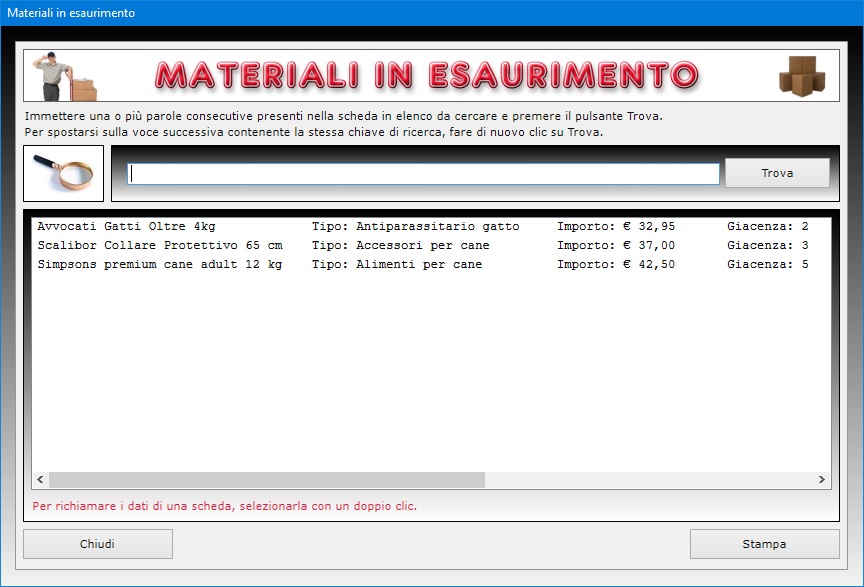Click 'Giacenza: 5' value
The height and width of the screenshot is (587, 864).
[768, 265]
